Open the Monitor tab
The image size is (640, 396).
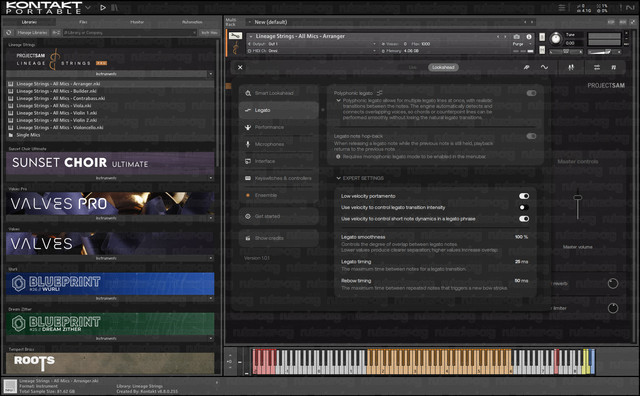point(137,22)
